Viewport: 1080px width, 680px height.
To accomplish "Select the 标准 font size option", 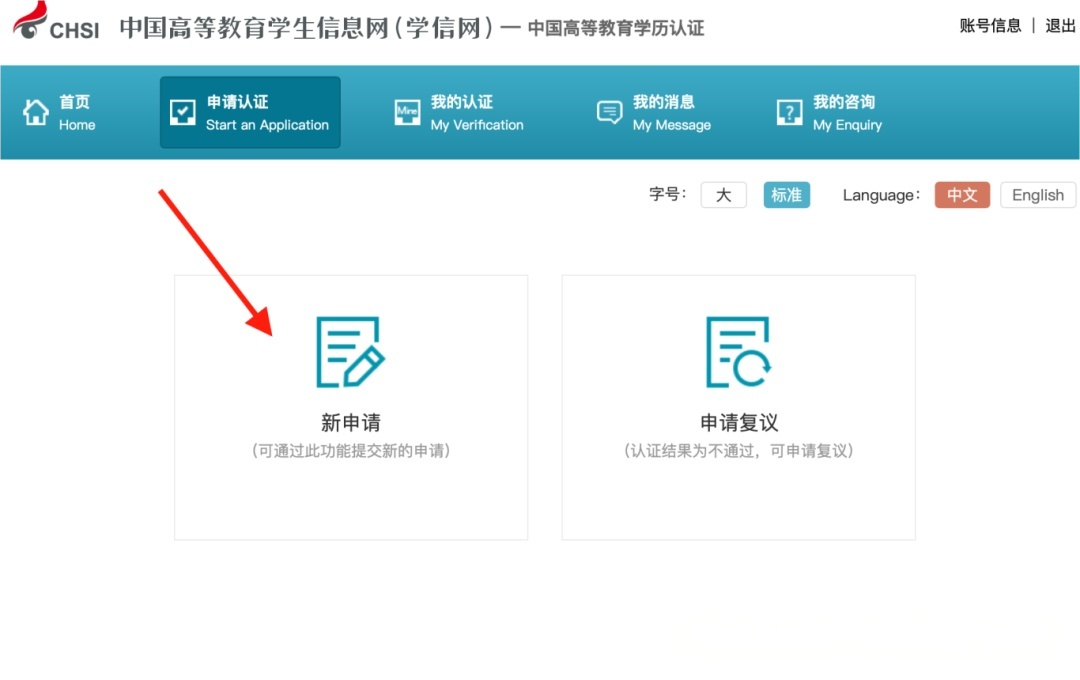I will (x=786, y=195).
